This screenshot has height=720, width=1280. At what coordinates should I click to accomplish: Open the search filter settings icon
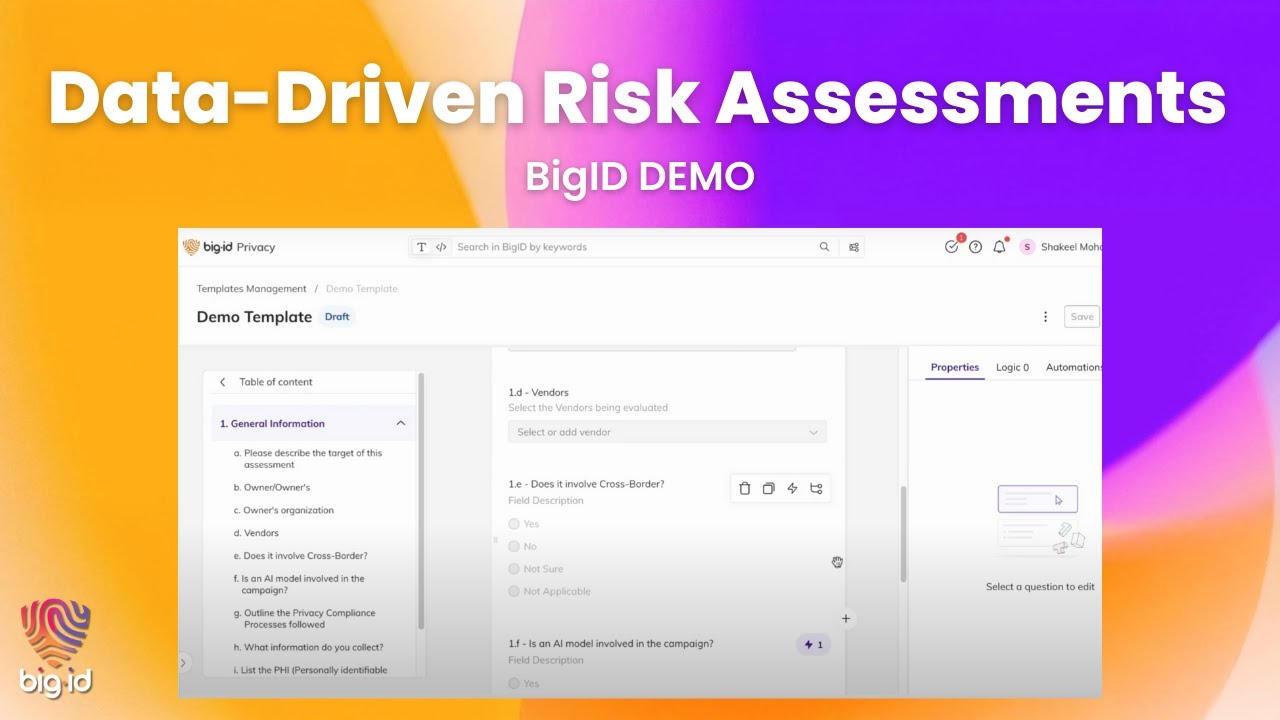tap(854, 247)
